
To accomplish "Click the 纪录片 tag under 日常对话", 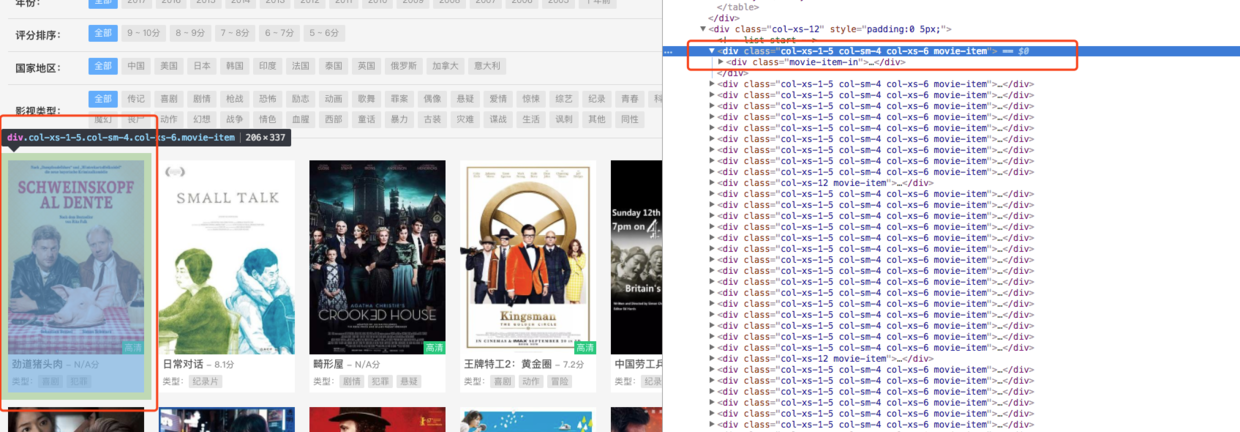I will coord(206,381).
